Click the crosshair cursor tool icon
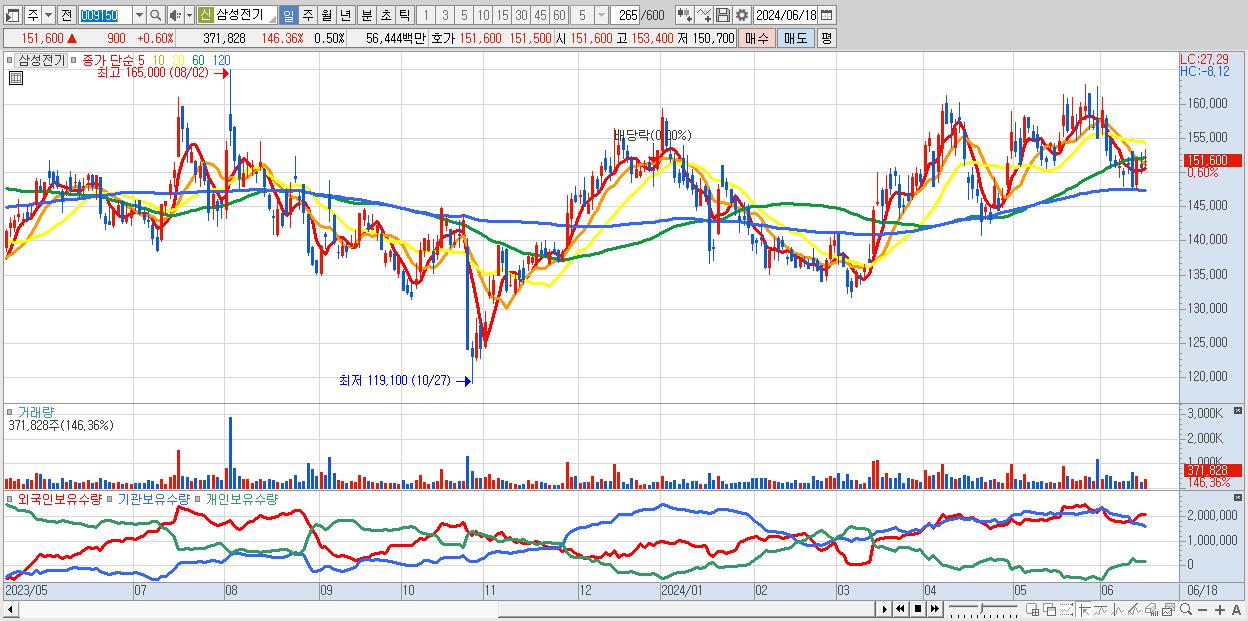The image size is (1248, 621). [1084, 609]
